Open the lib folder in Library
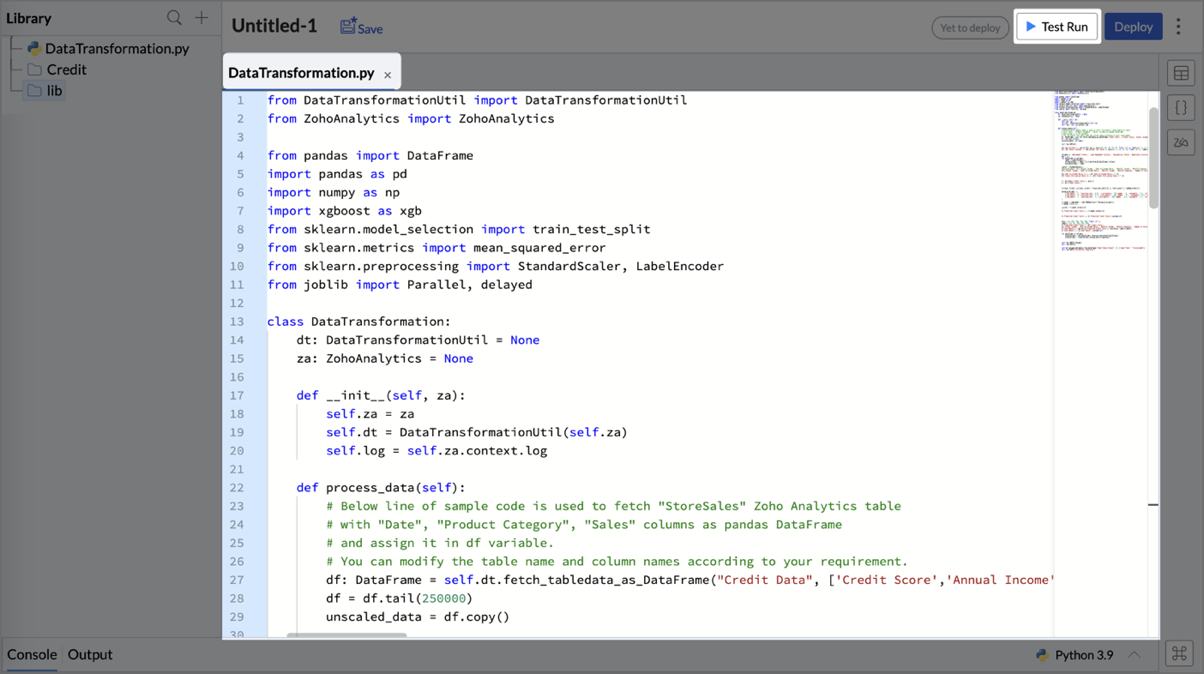The height and width of the screenshot is (674, 1204). (x=45, y=90)
